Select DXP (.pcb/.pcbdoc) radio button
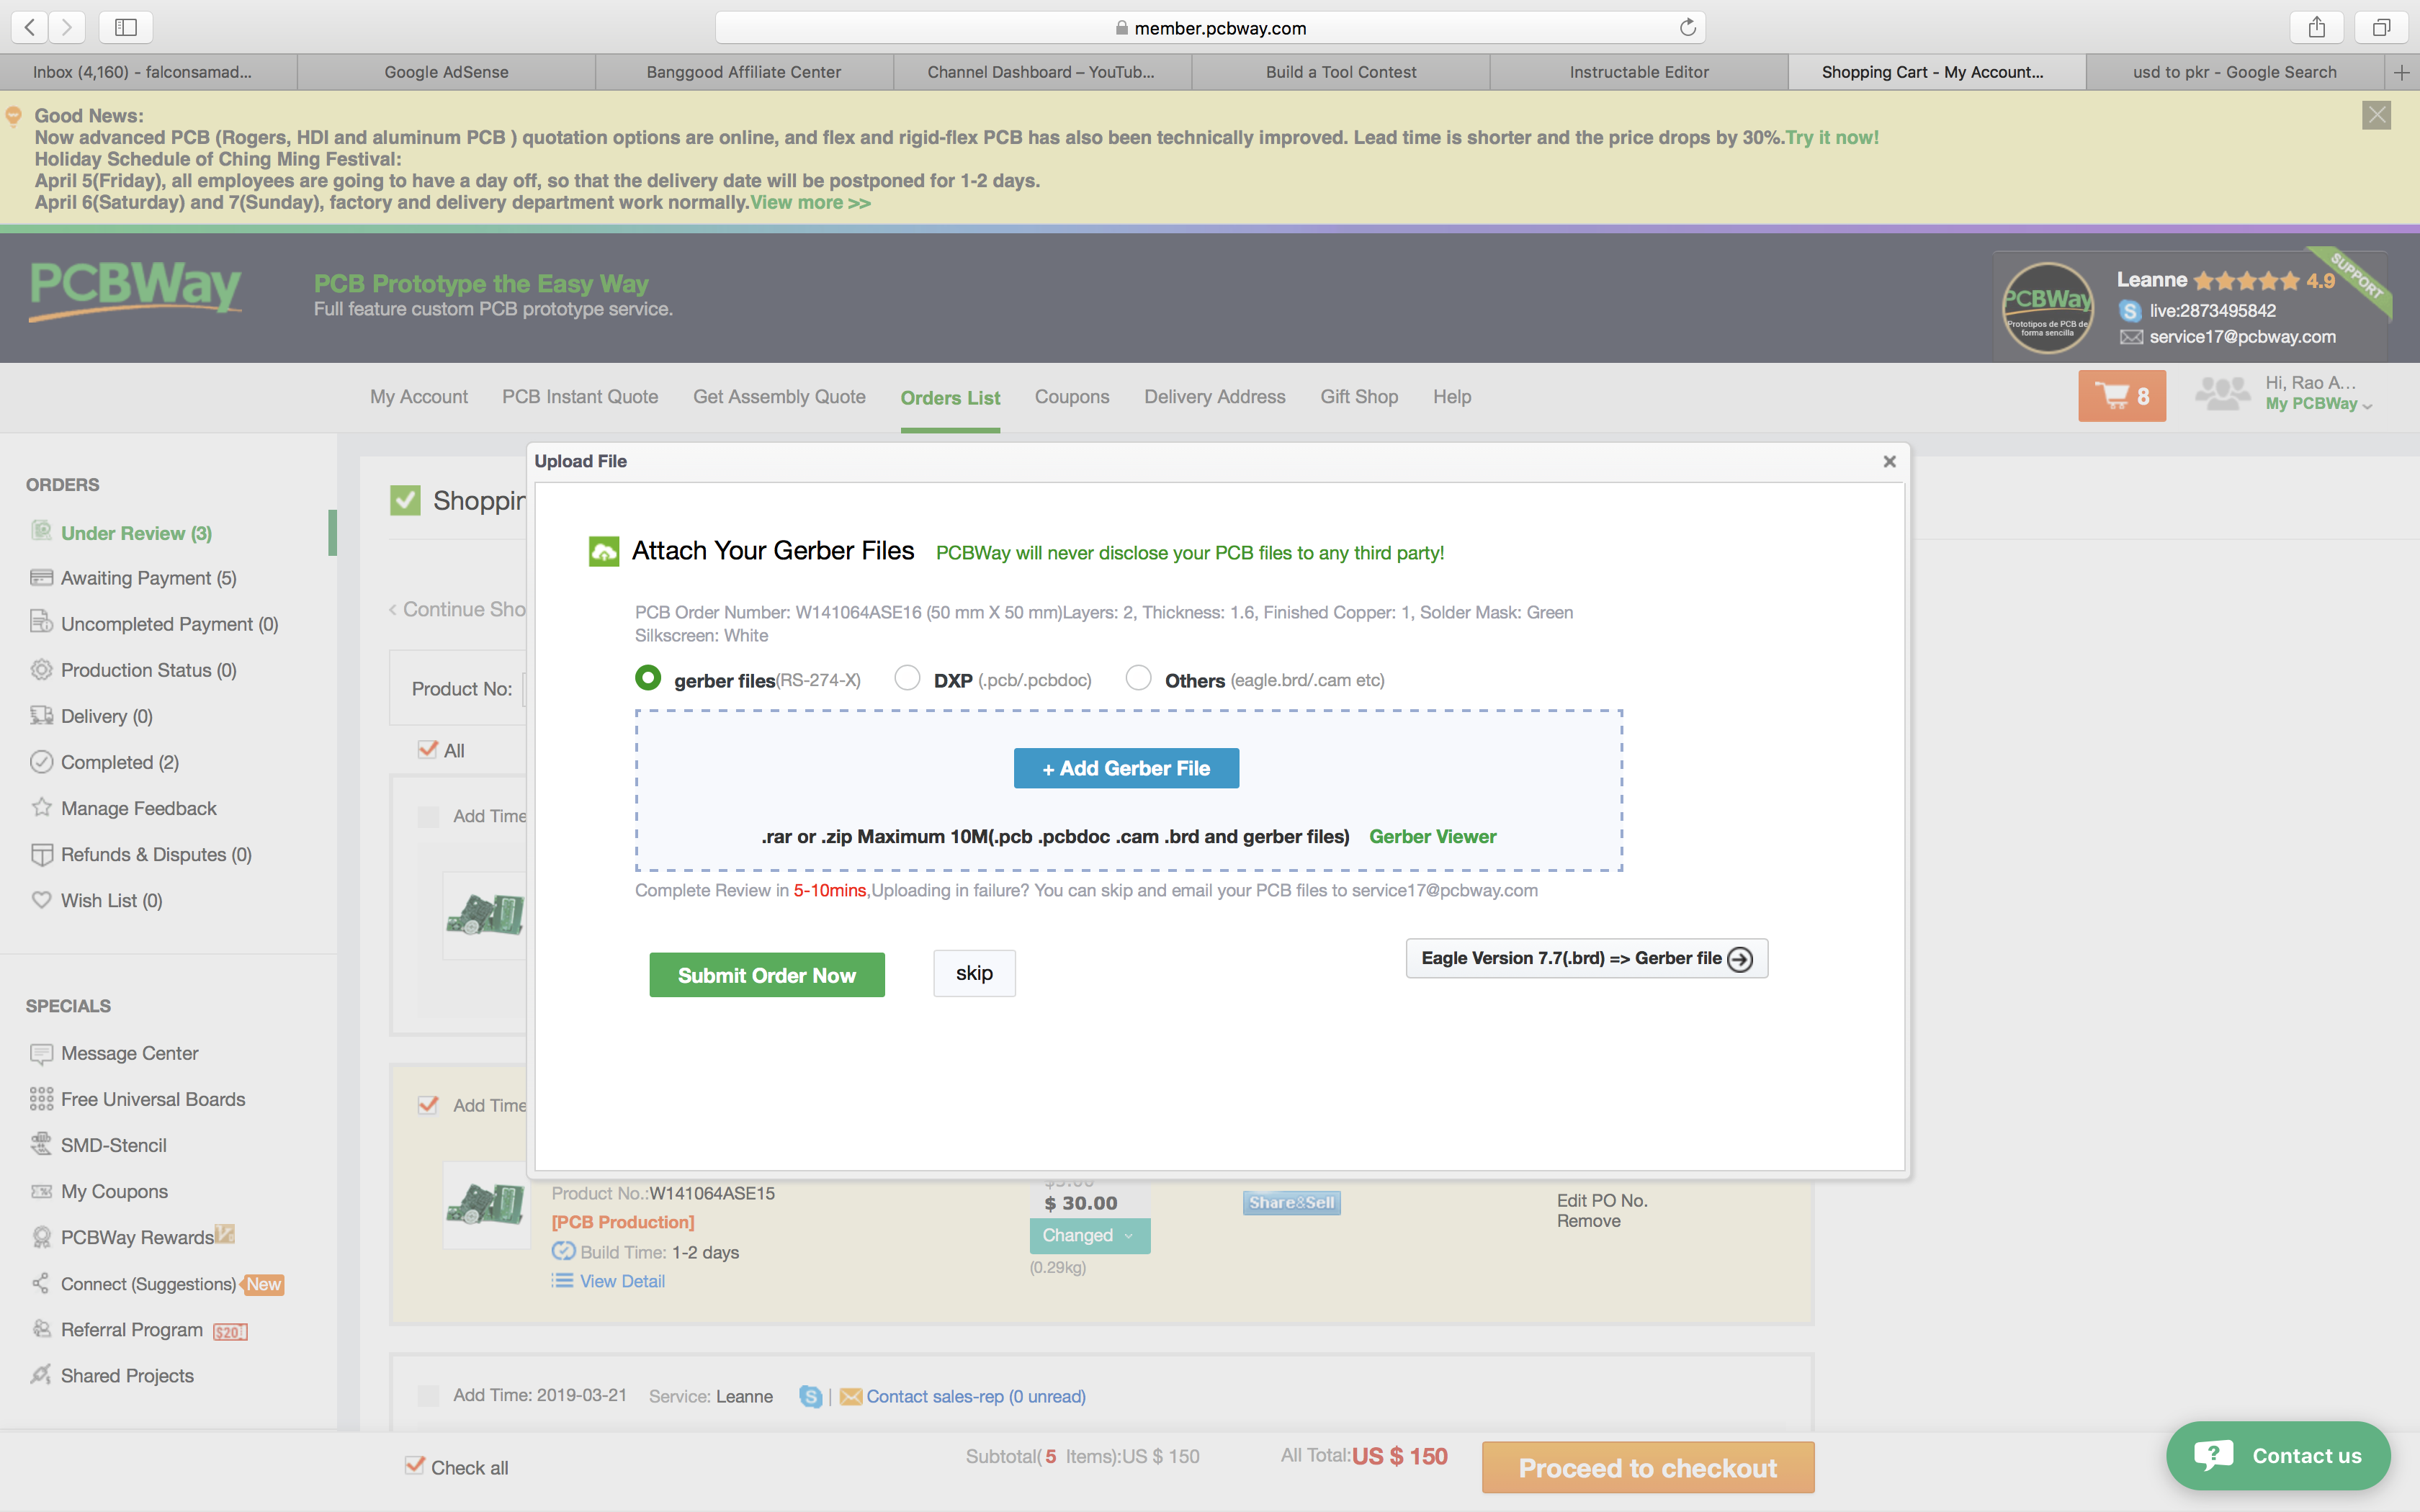This screenshot has height=1512, width=2420. pos(907,678)
